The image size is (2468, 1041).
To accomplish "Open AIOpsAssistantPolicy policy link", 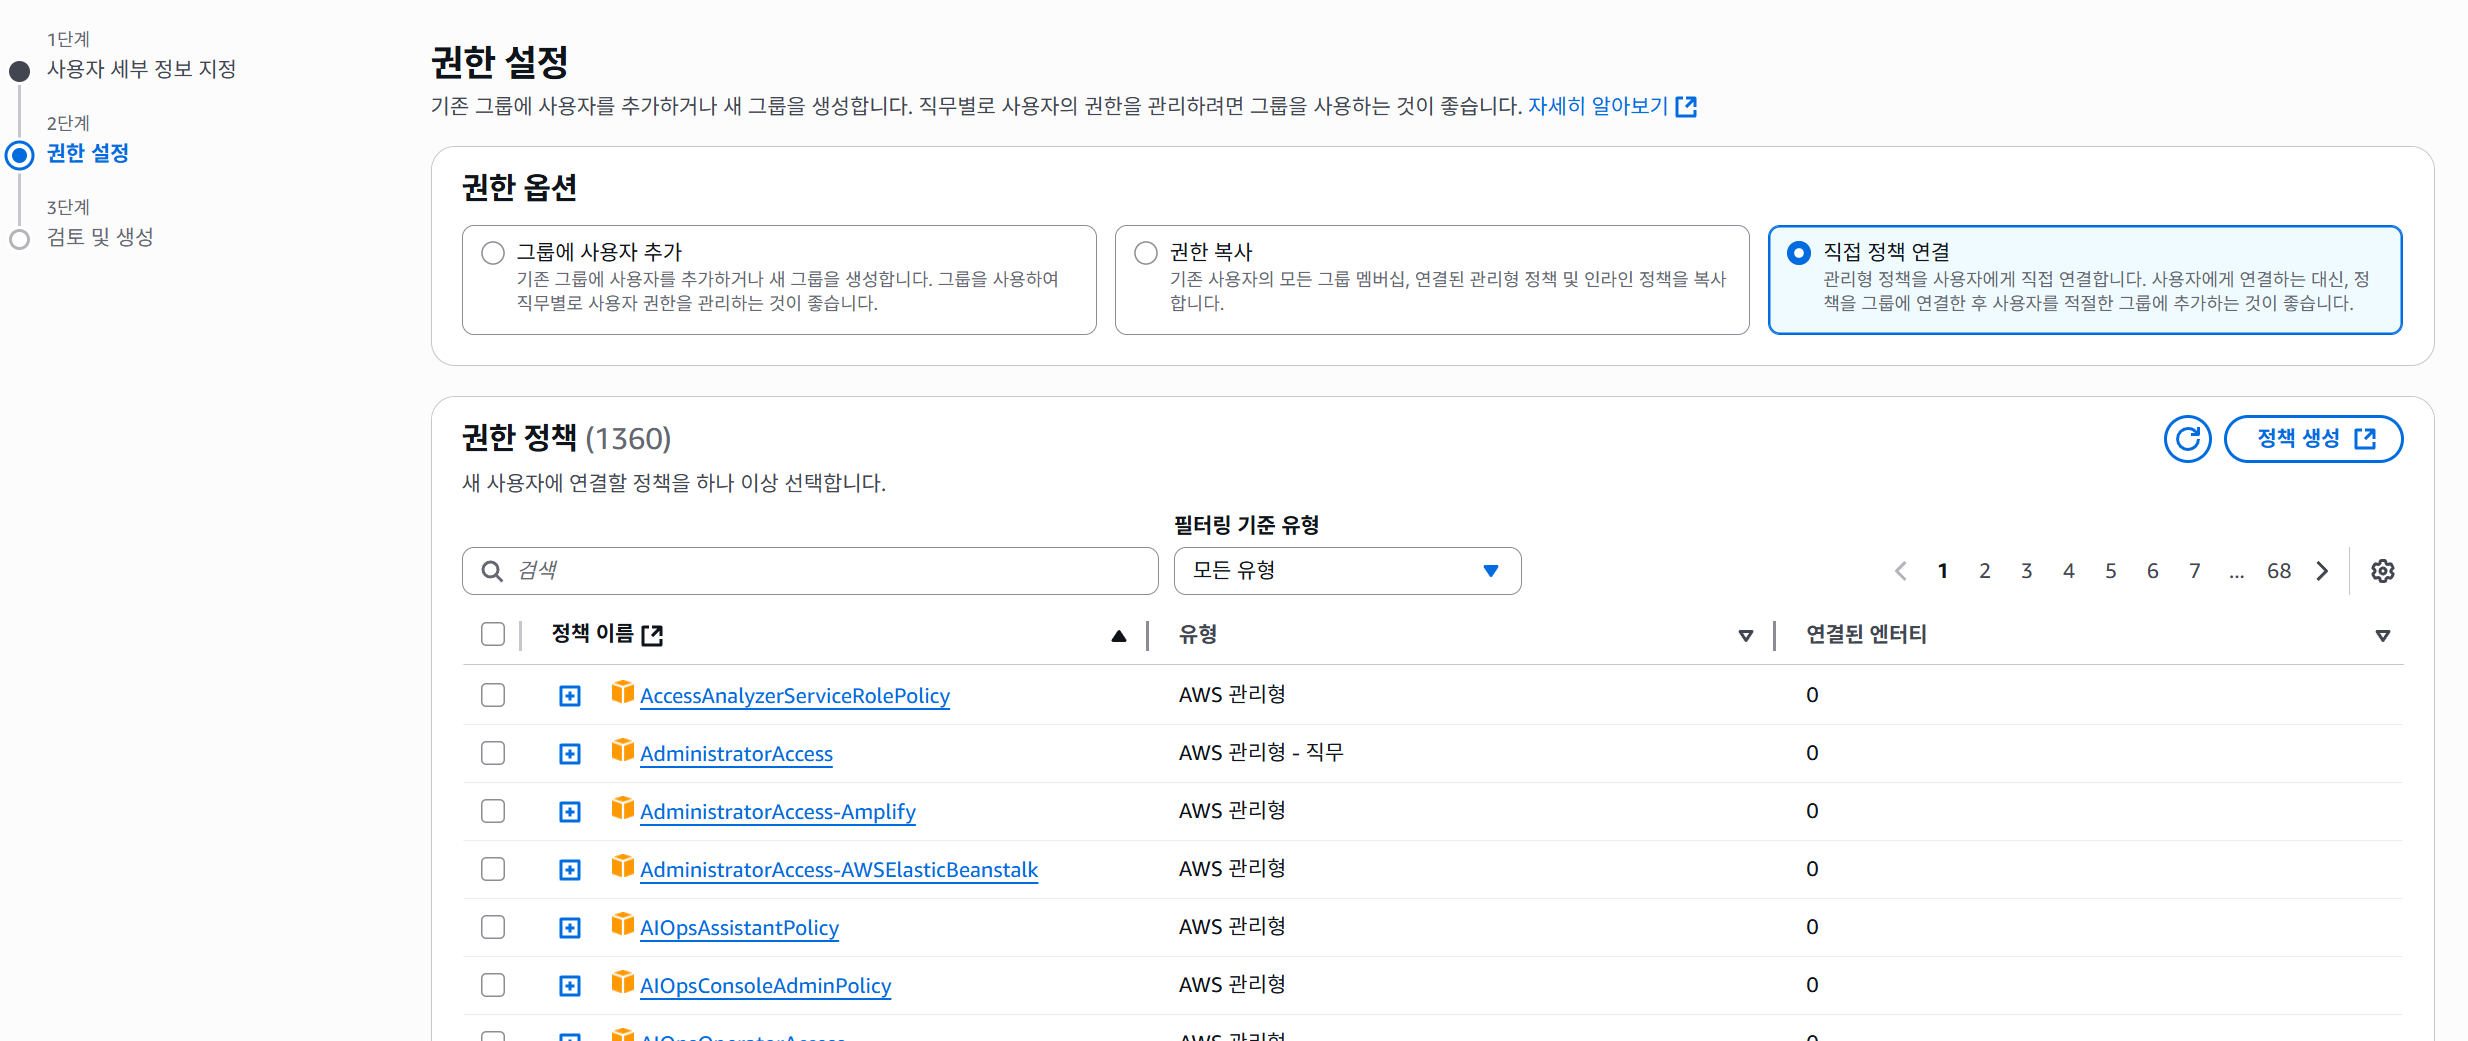I will pos(739,928).
